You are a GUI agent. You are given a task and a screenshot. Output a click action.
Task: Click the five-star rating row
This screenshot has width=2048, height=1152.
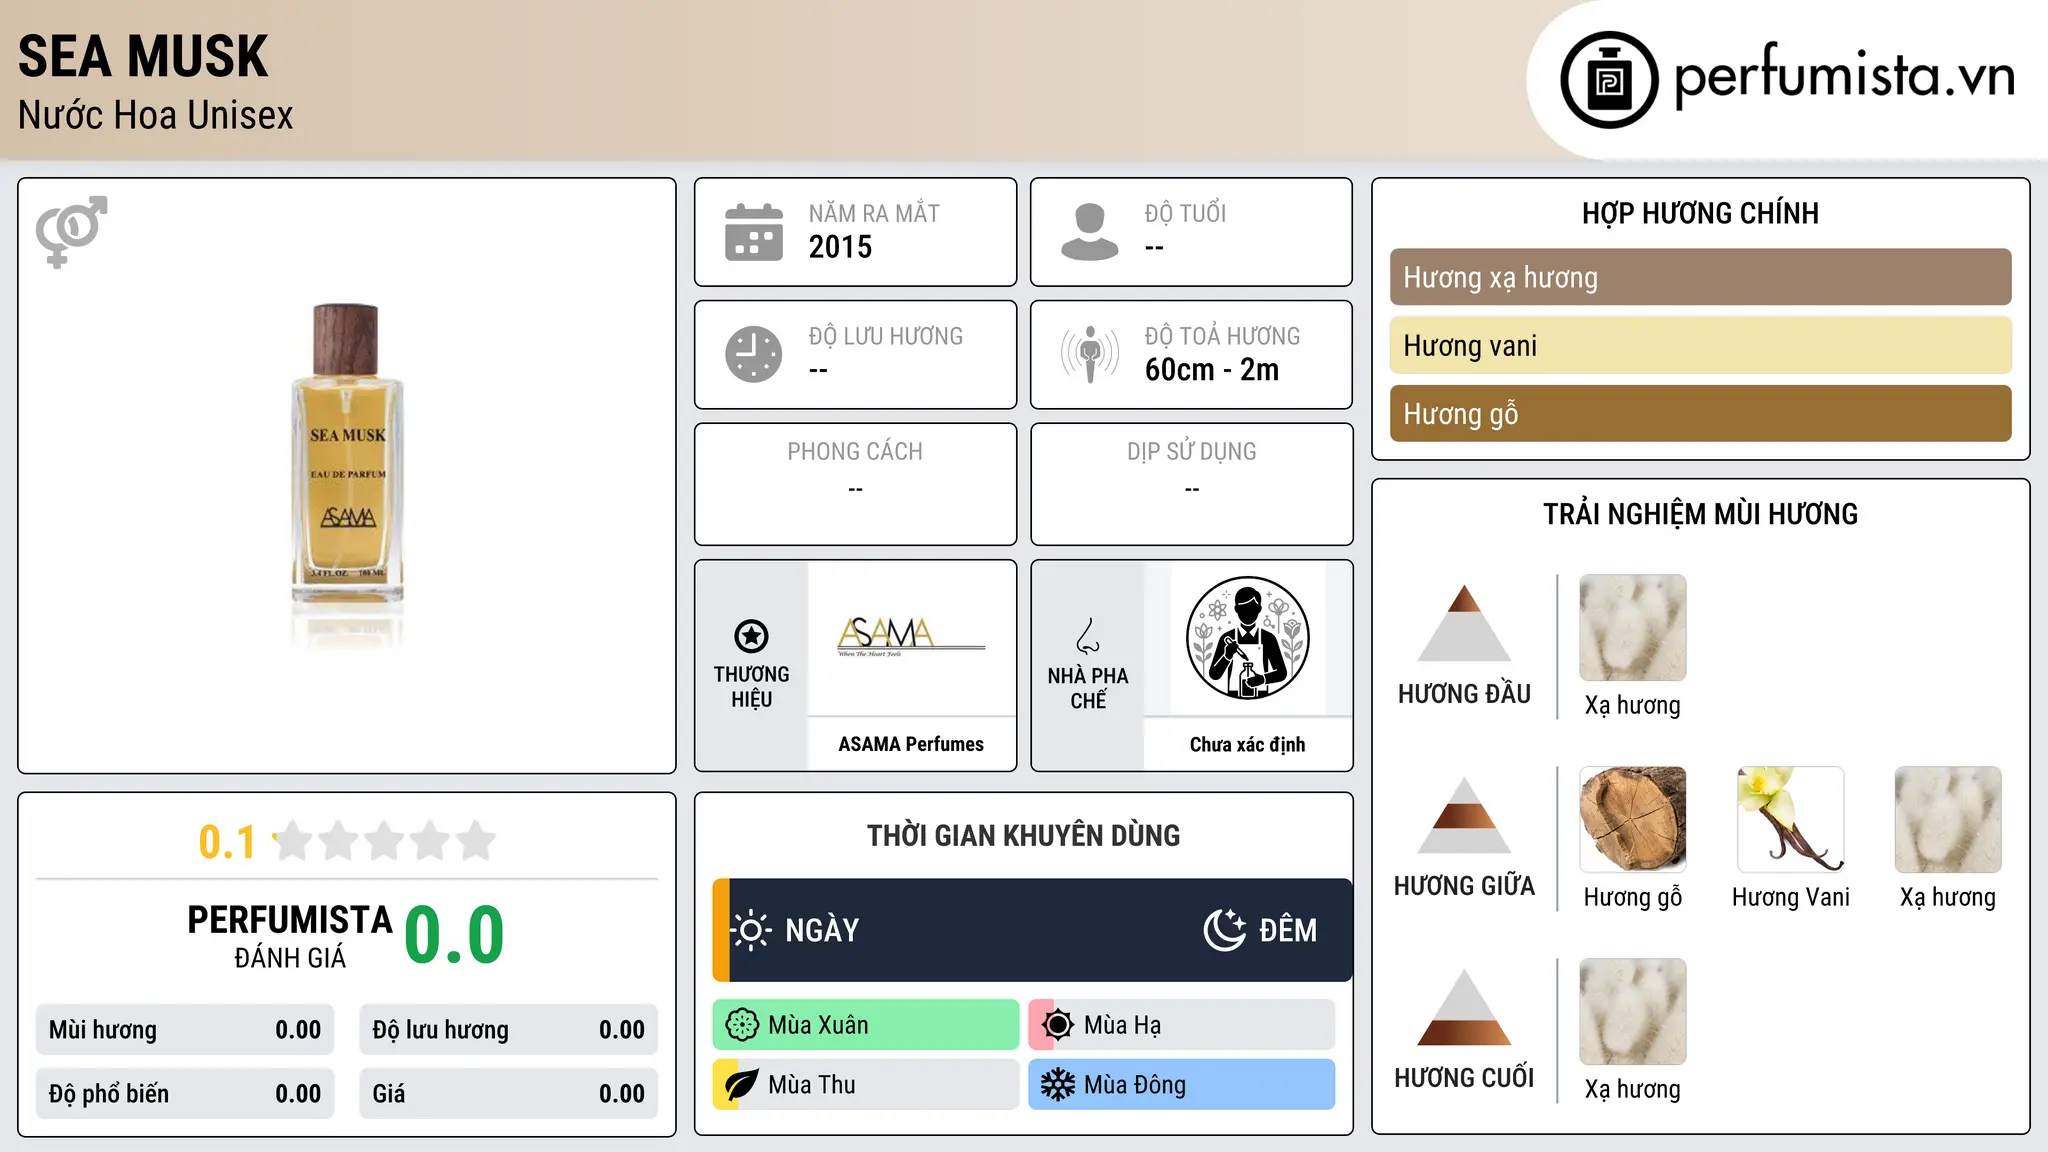[385, 841]
